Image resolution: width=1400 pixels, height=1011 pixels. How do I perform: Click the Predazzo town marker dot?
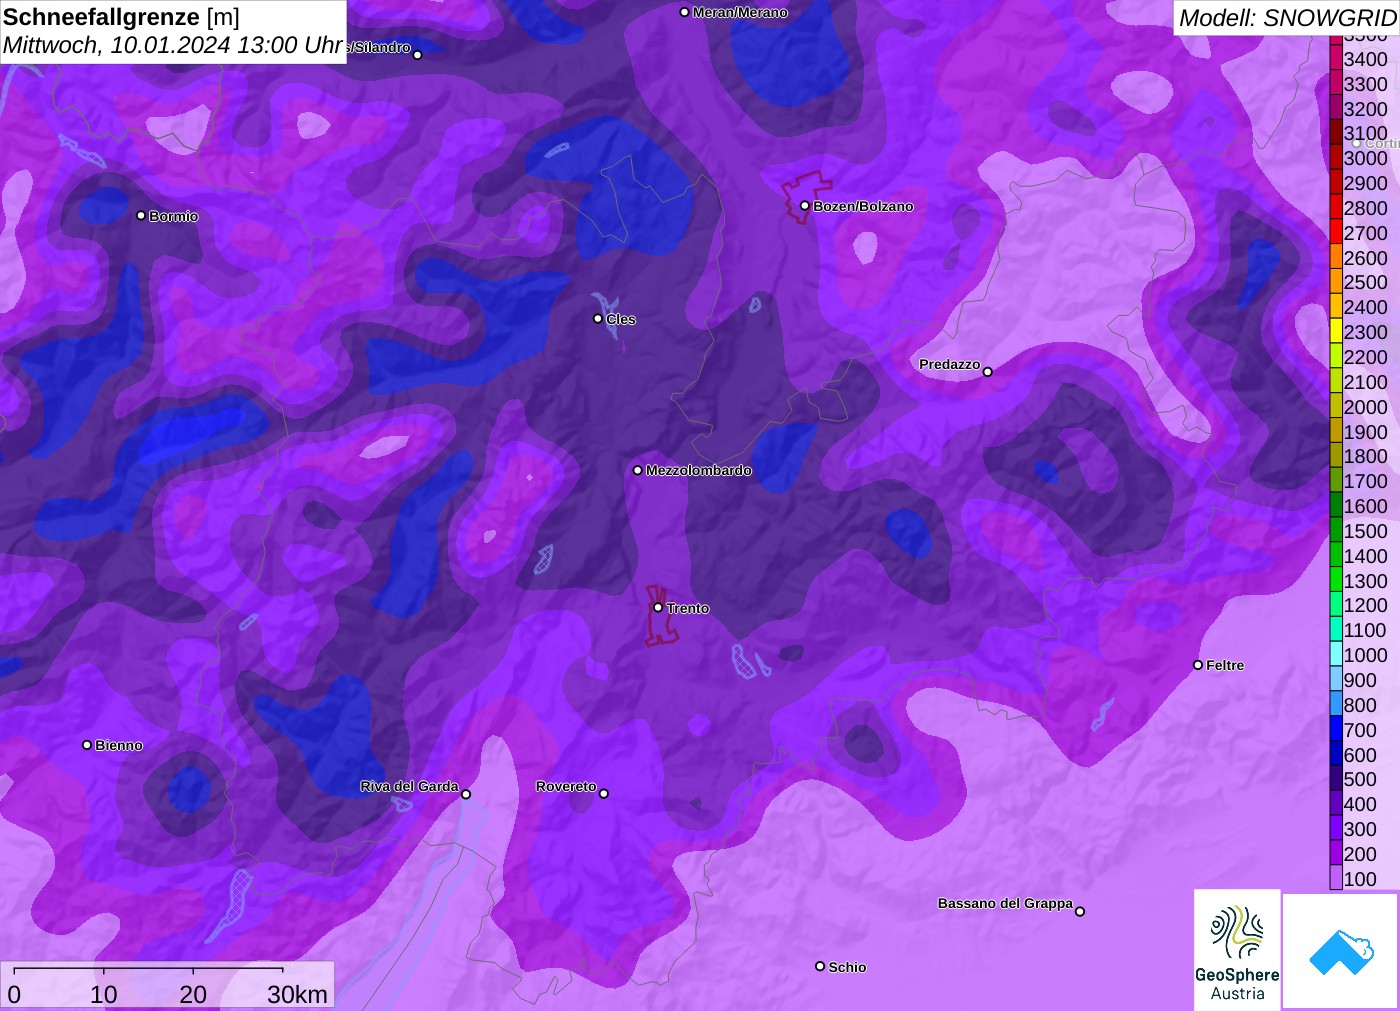(x=988, y=372)
